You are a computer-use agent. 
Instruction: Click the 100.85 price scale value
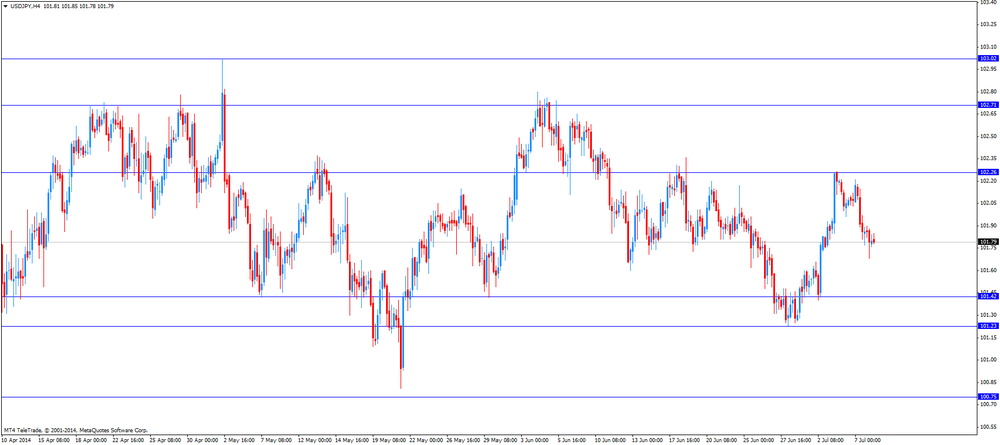[x=988, y=382]
